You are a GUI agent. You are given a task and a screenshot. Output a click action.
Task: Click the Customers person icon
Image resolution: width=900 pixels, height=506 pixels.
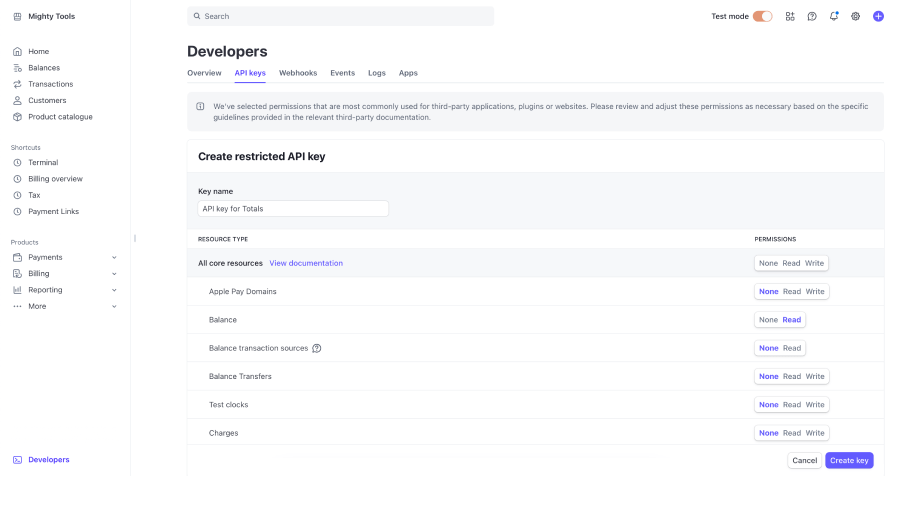(17, 100)
